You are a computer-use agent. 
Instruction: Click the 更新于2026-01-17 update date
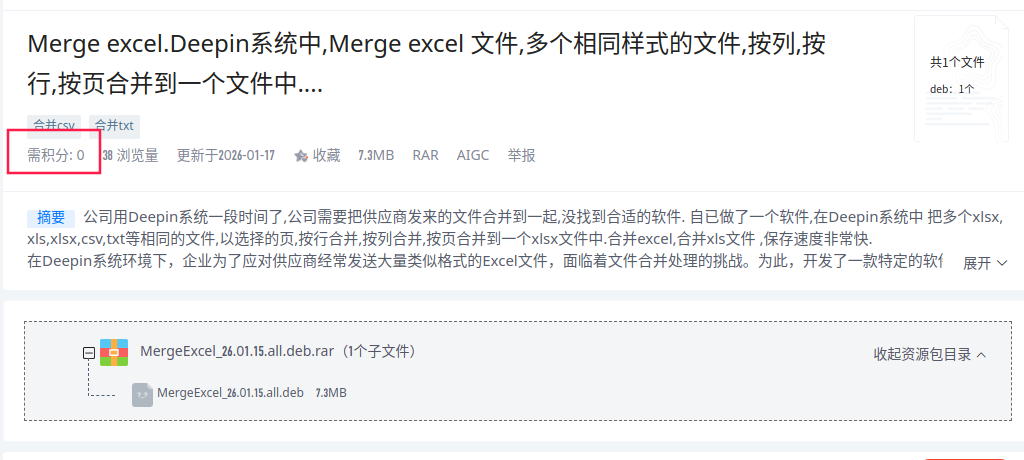tap(225, 156)
